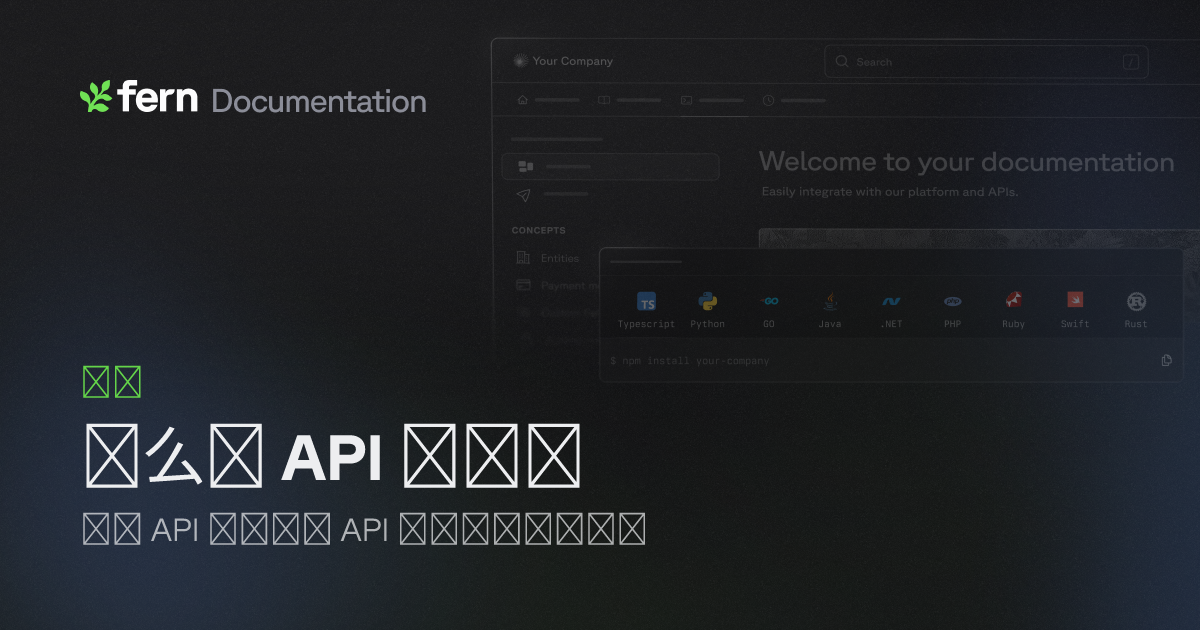
Task: Choose the Go SDK icon
Action: tap(769, 301)
